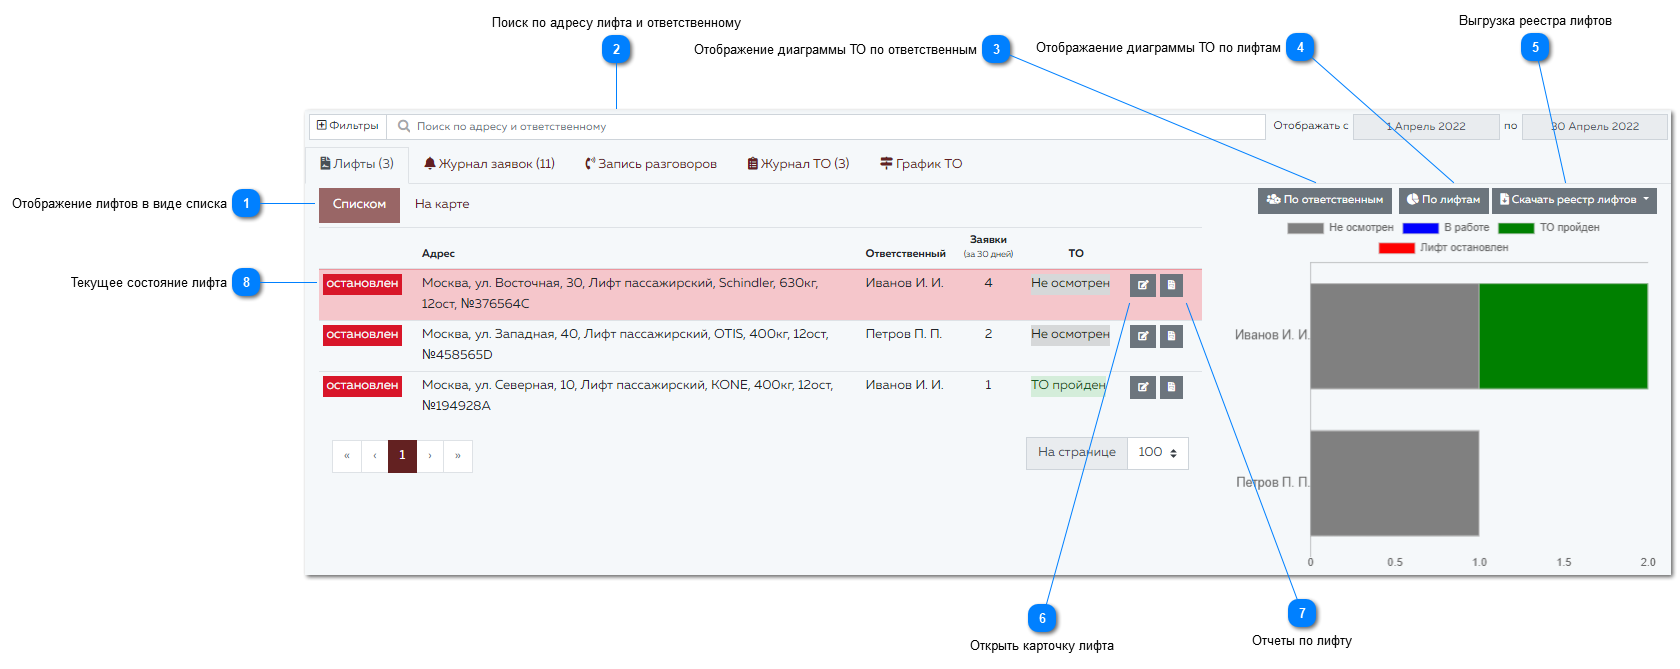The height and width of the screenshot is (669, 1680).
Task: Toggle the Не осмотрен legend swatch
Action: (x=1305, y=228)
